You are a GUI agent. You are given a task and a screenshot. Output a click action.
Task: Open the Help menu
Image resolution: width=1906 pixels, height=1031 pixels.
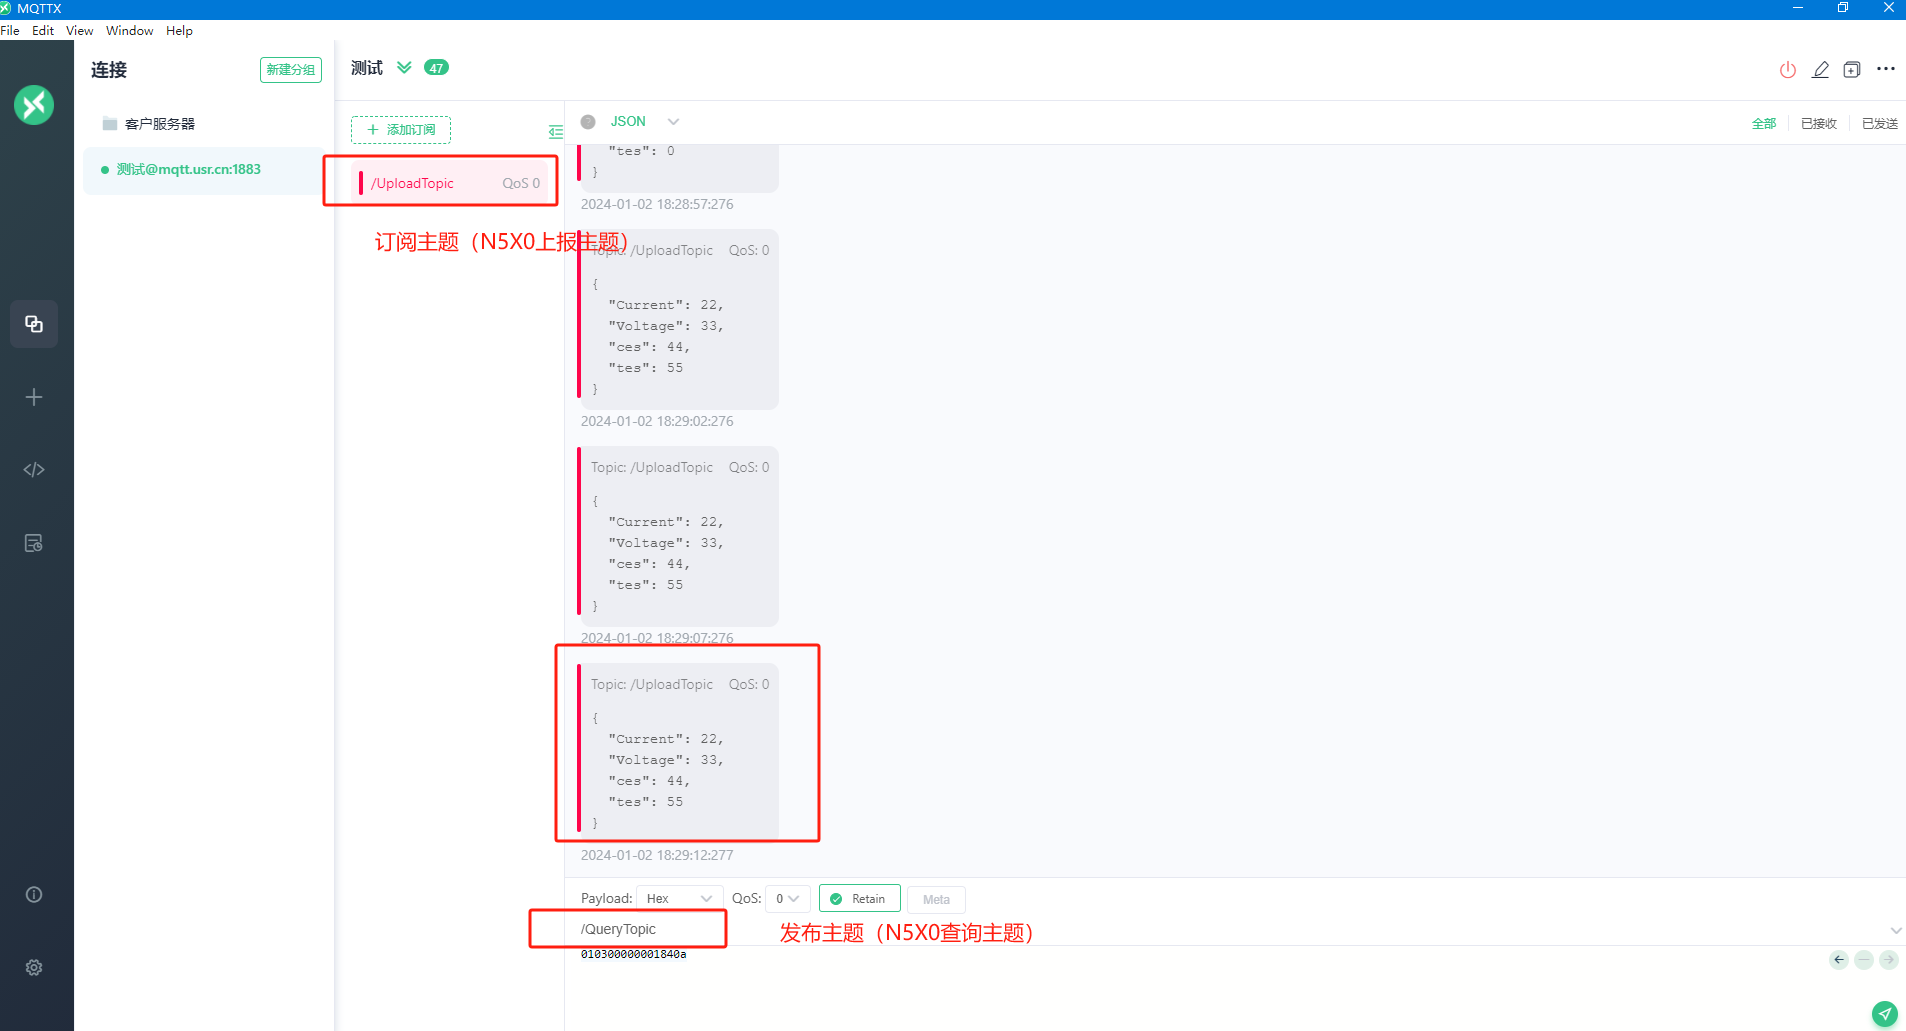[x=180, y=31]
